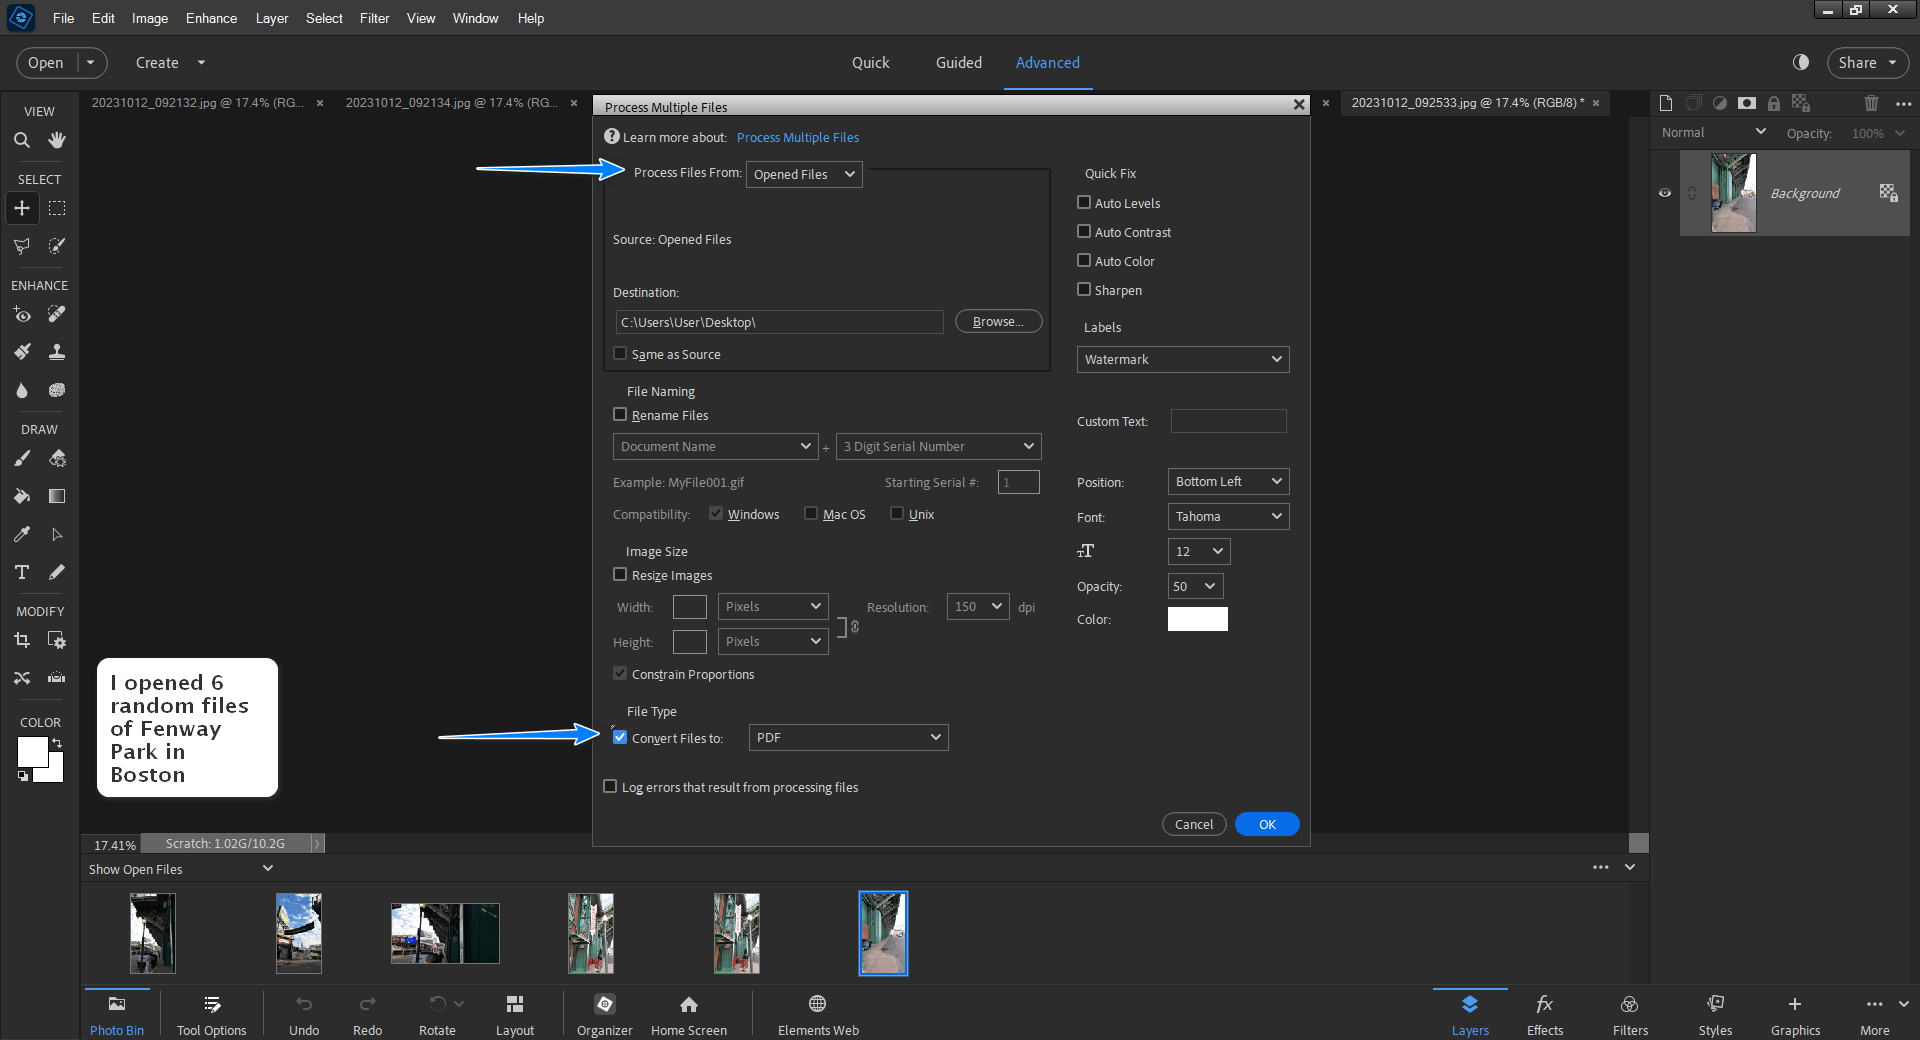The height and width of the screenshot is (1040, 1920).
Task: Open the Process Files From dropdown
Action: pos(803,174)
